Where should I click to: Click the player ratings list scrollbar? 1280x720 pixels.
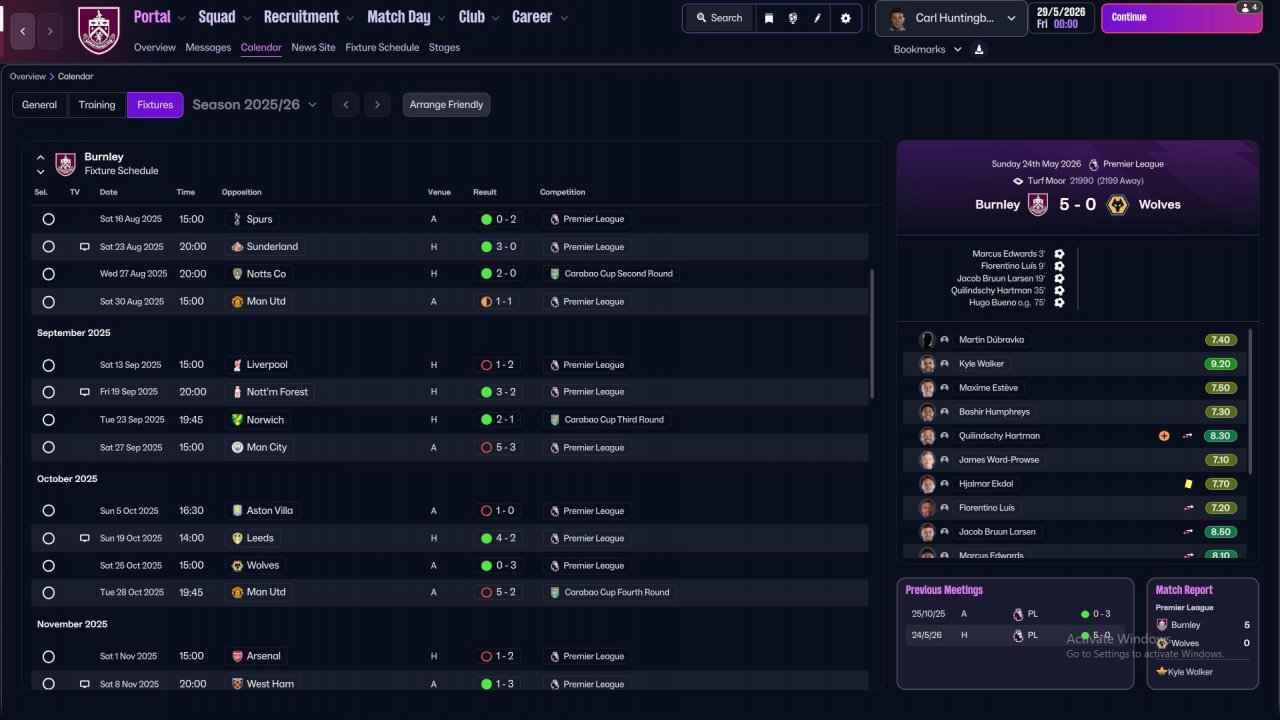(1250, 400)
